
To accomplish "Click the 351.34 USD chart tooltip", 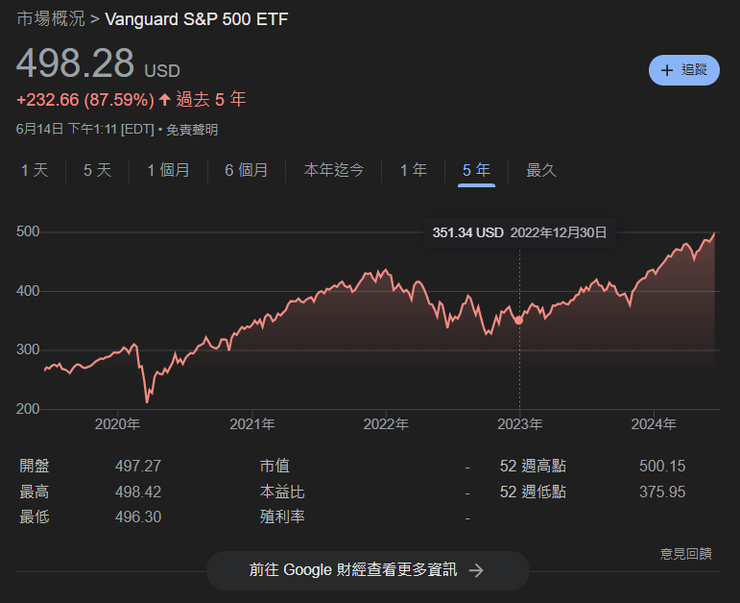I will coord(519,232).
